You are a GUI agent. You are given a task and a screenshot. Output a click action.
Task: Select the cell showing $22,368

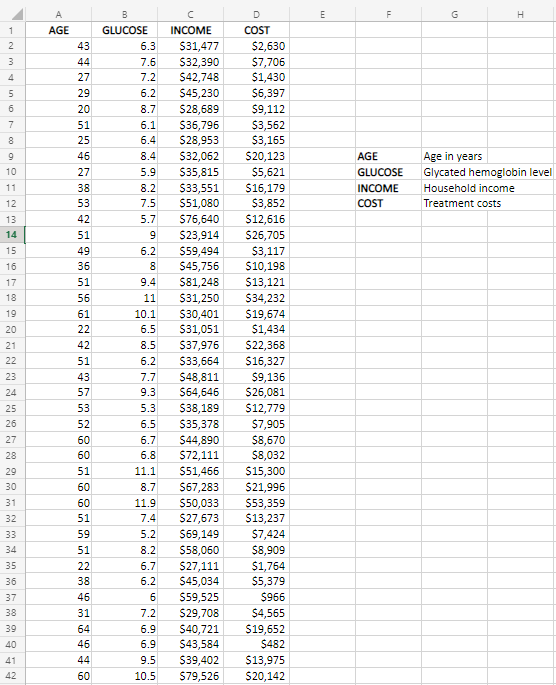[x=256, y=345]
